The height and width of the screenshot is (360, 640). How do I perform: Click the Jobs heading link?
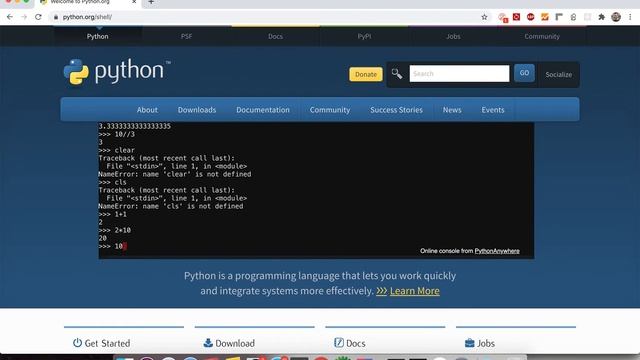click(x=486, y=343)
